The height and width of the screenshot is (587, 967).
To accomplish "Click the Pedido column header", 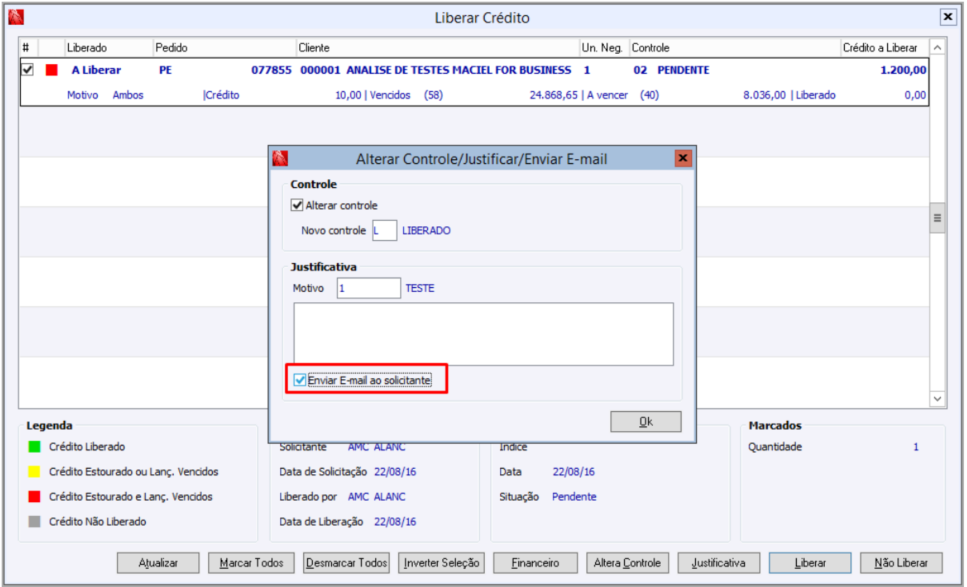I will pyautogui.click(x=225, y=47).
